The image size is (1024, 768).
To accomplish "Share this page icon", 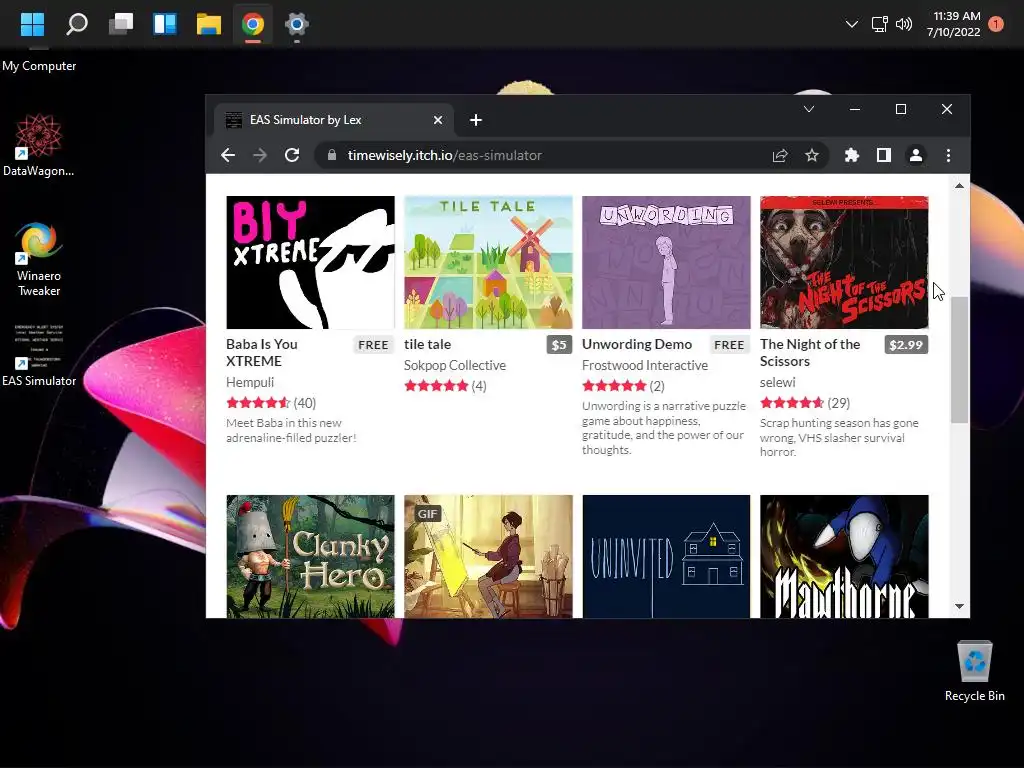I will click(780, 155).
